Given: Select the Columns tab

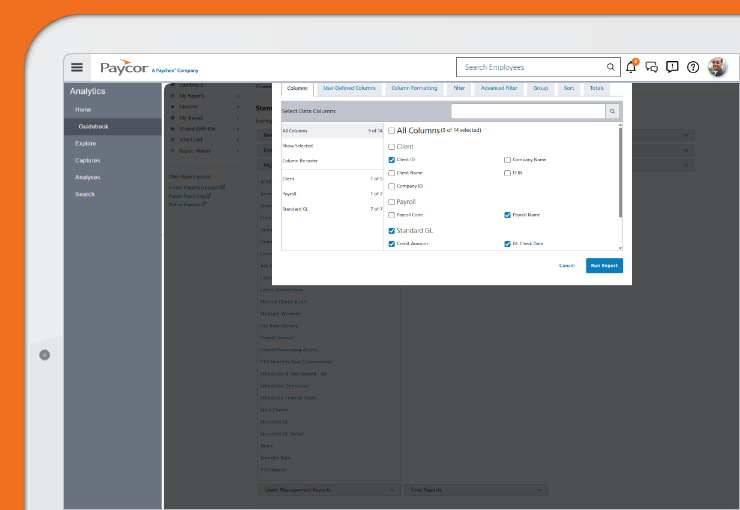Looking at the screenshot, I should 297,89.
